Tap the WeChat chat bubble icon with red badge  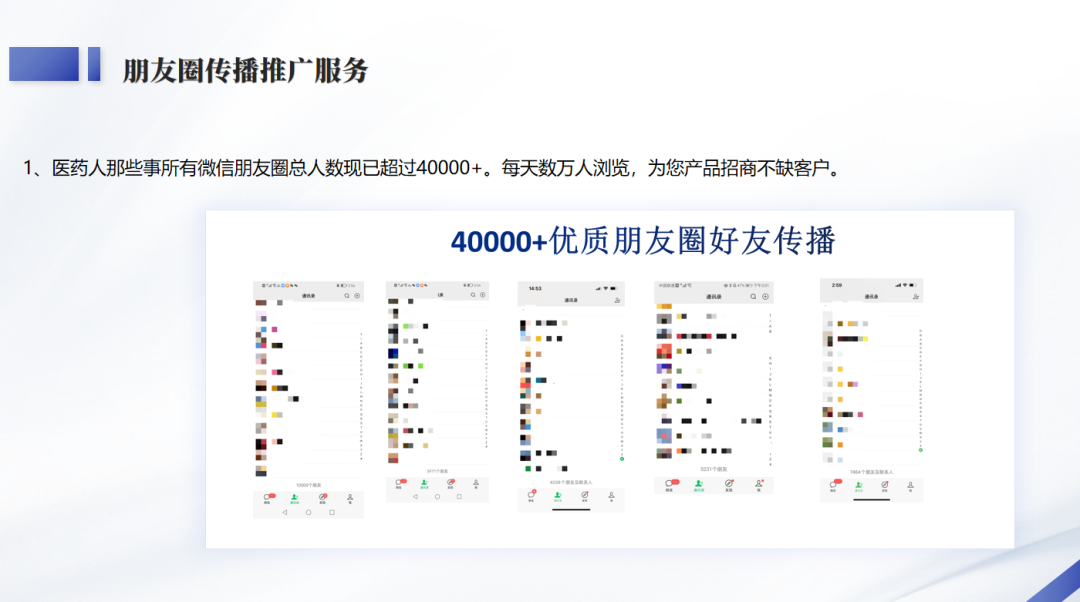click(267, 495)
